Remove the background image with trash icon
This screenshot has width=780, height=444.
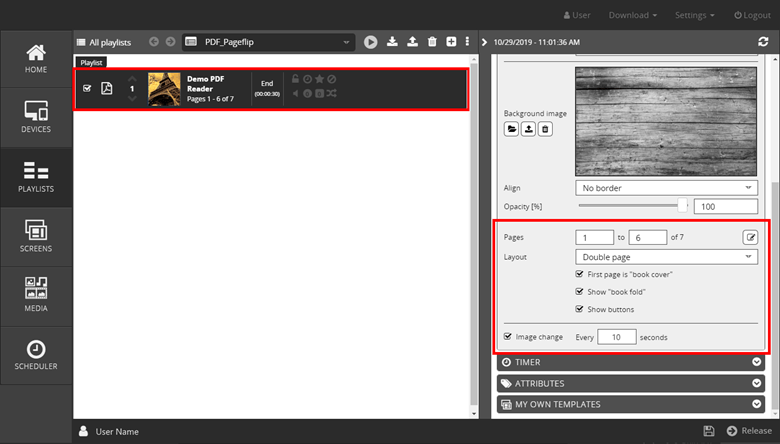[x=545, y=129]
